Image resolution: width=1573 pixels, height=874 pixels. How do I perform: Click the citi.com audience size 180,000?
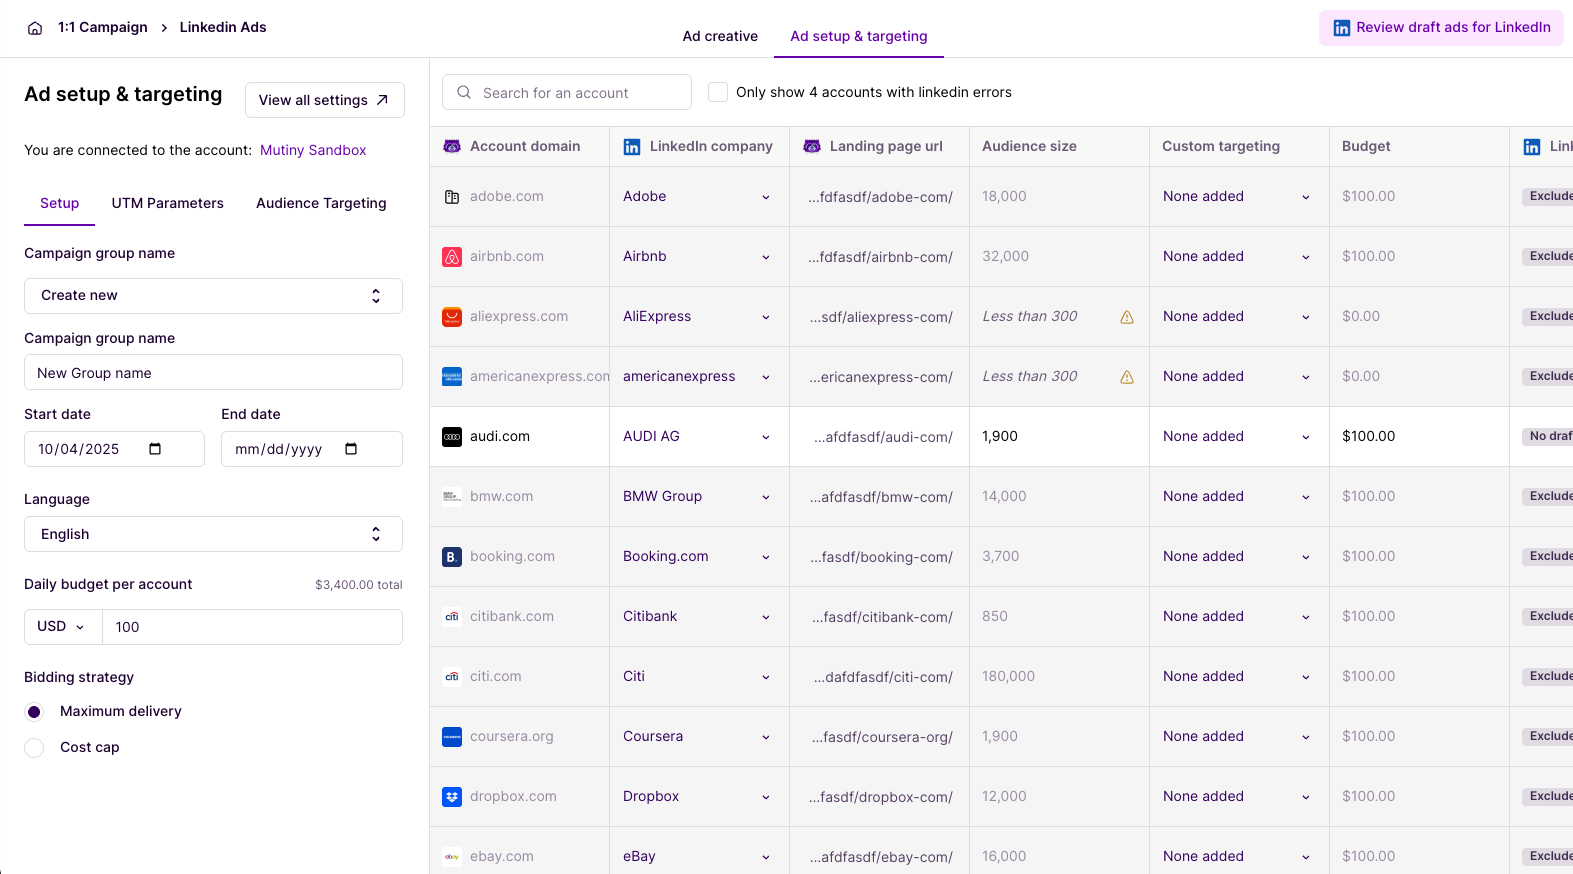click(1008, 676)
